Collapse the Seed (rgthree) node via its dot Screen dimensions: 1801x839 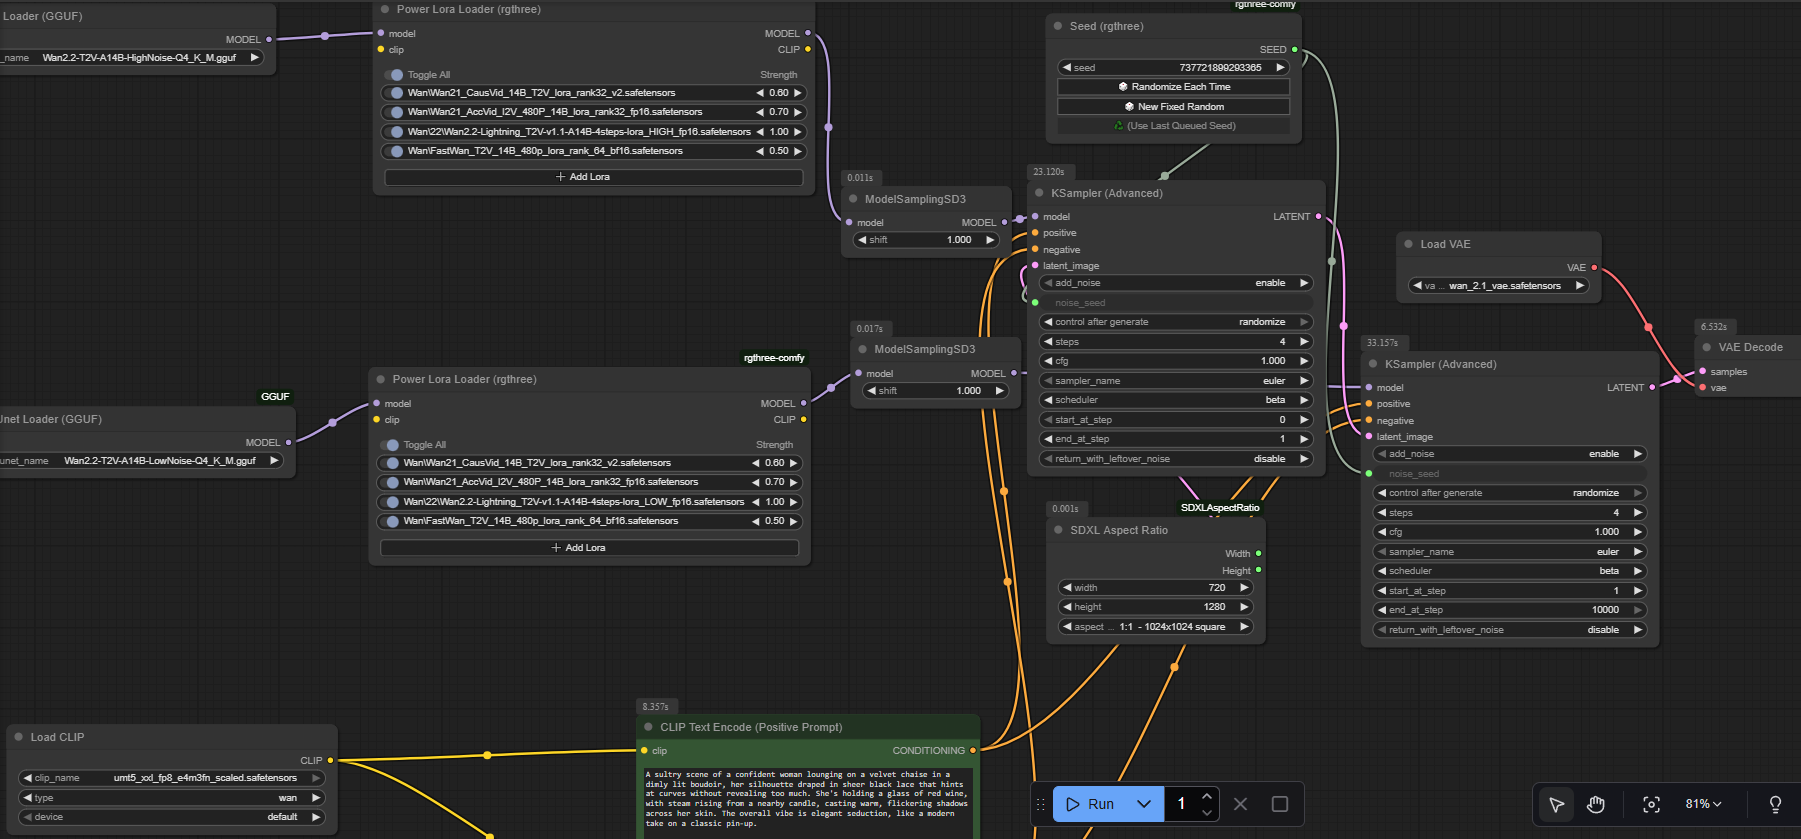click(1058, 26)
